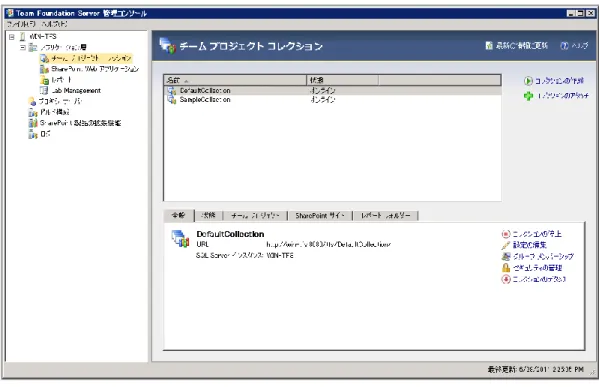Click the large DefaultCollection detail icon
Viewport: 599px width, 387px height.
coord(180,239)
